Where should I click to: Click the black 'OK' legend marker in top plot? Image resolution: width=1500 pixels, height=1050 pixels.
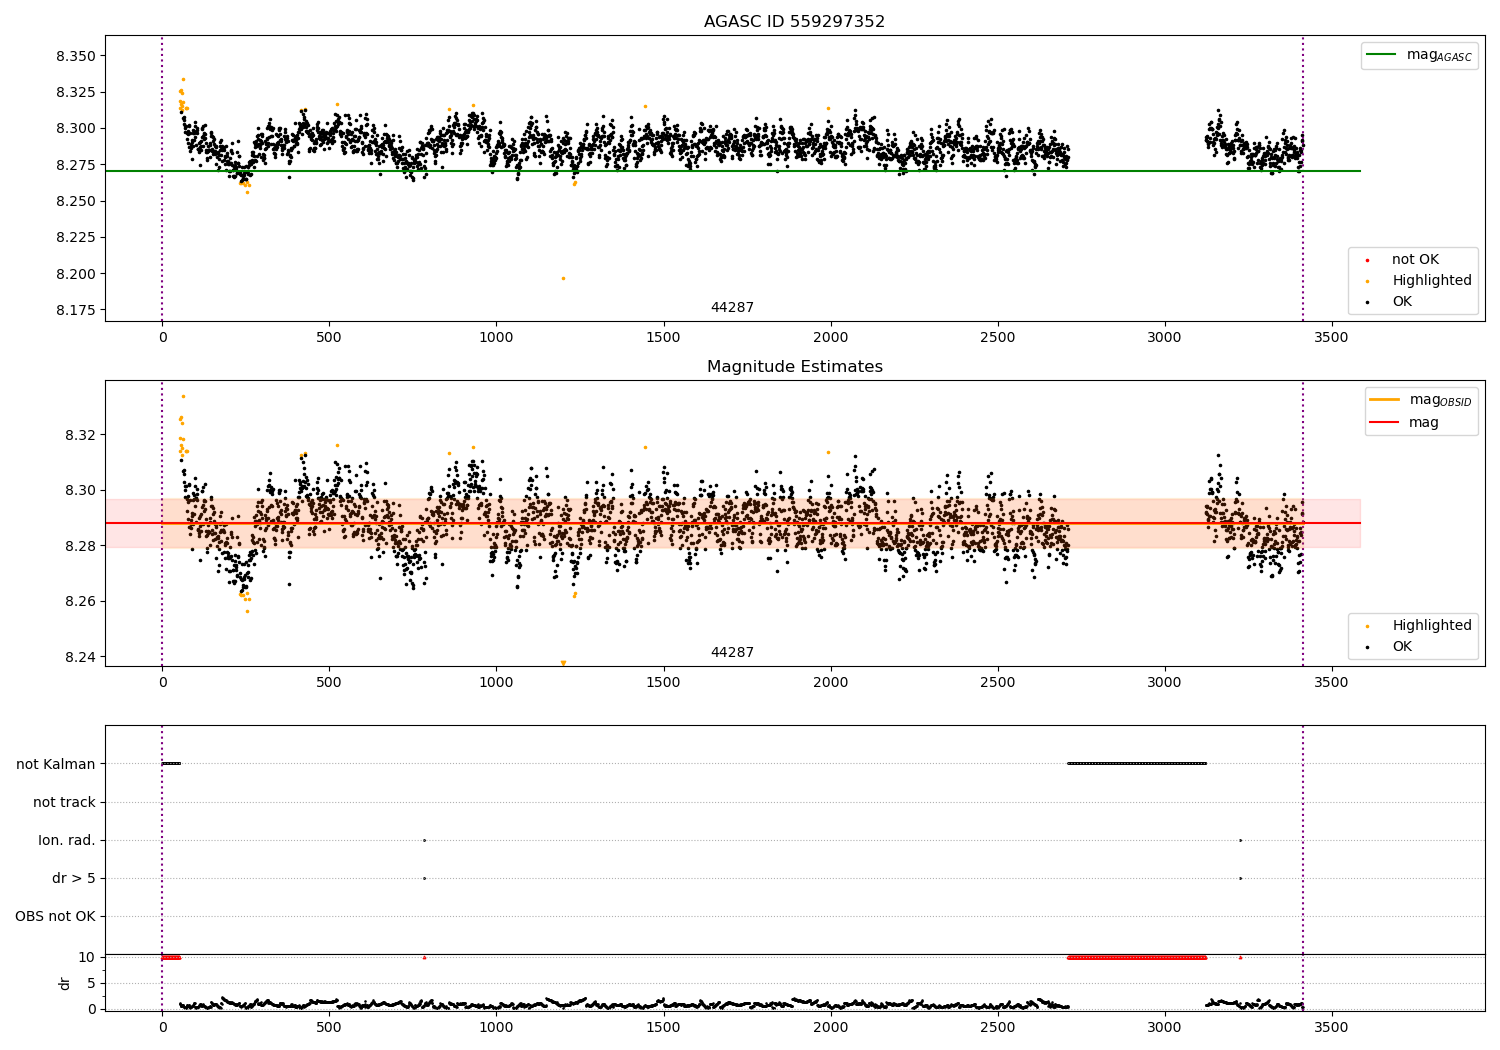pos(1367,302)
